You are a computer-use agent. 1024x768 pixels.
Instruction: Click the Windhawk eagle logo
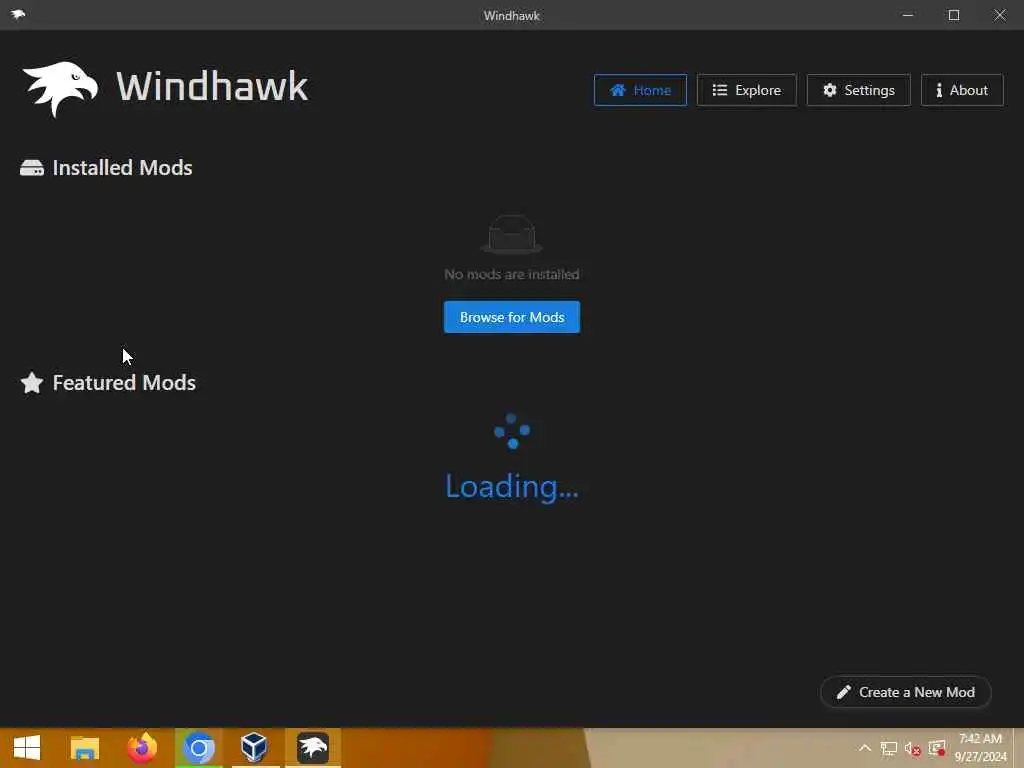point(60,88)
